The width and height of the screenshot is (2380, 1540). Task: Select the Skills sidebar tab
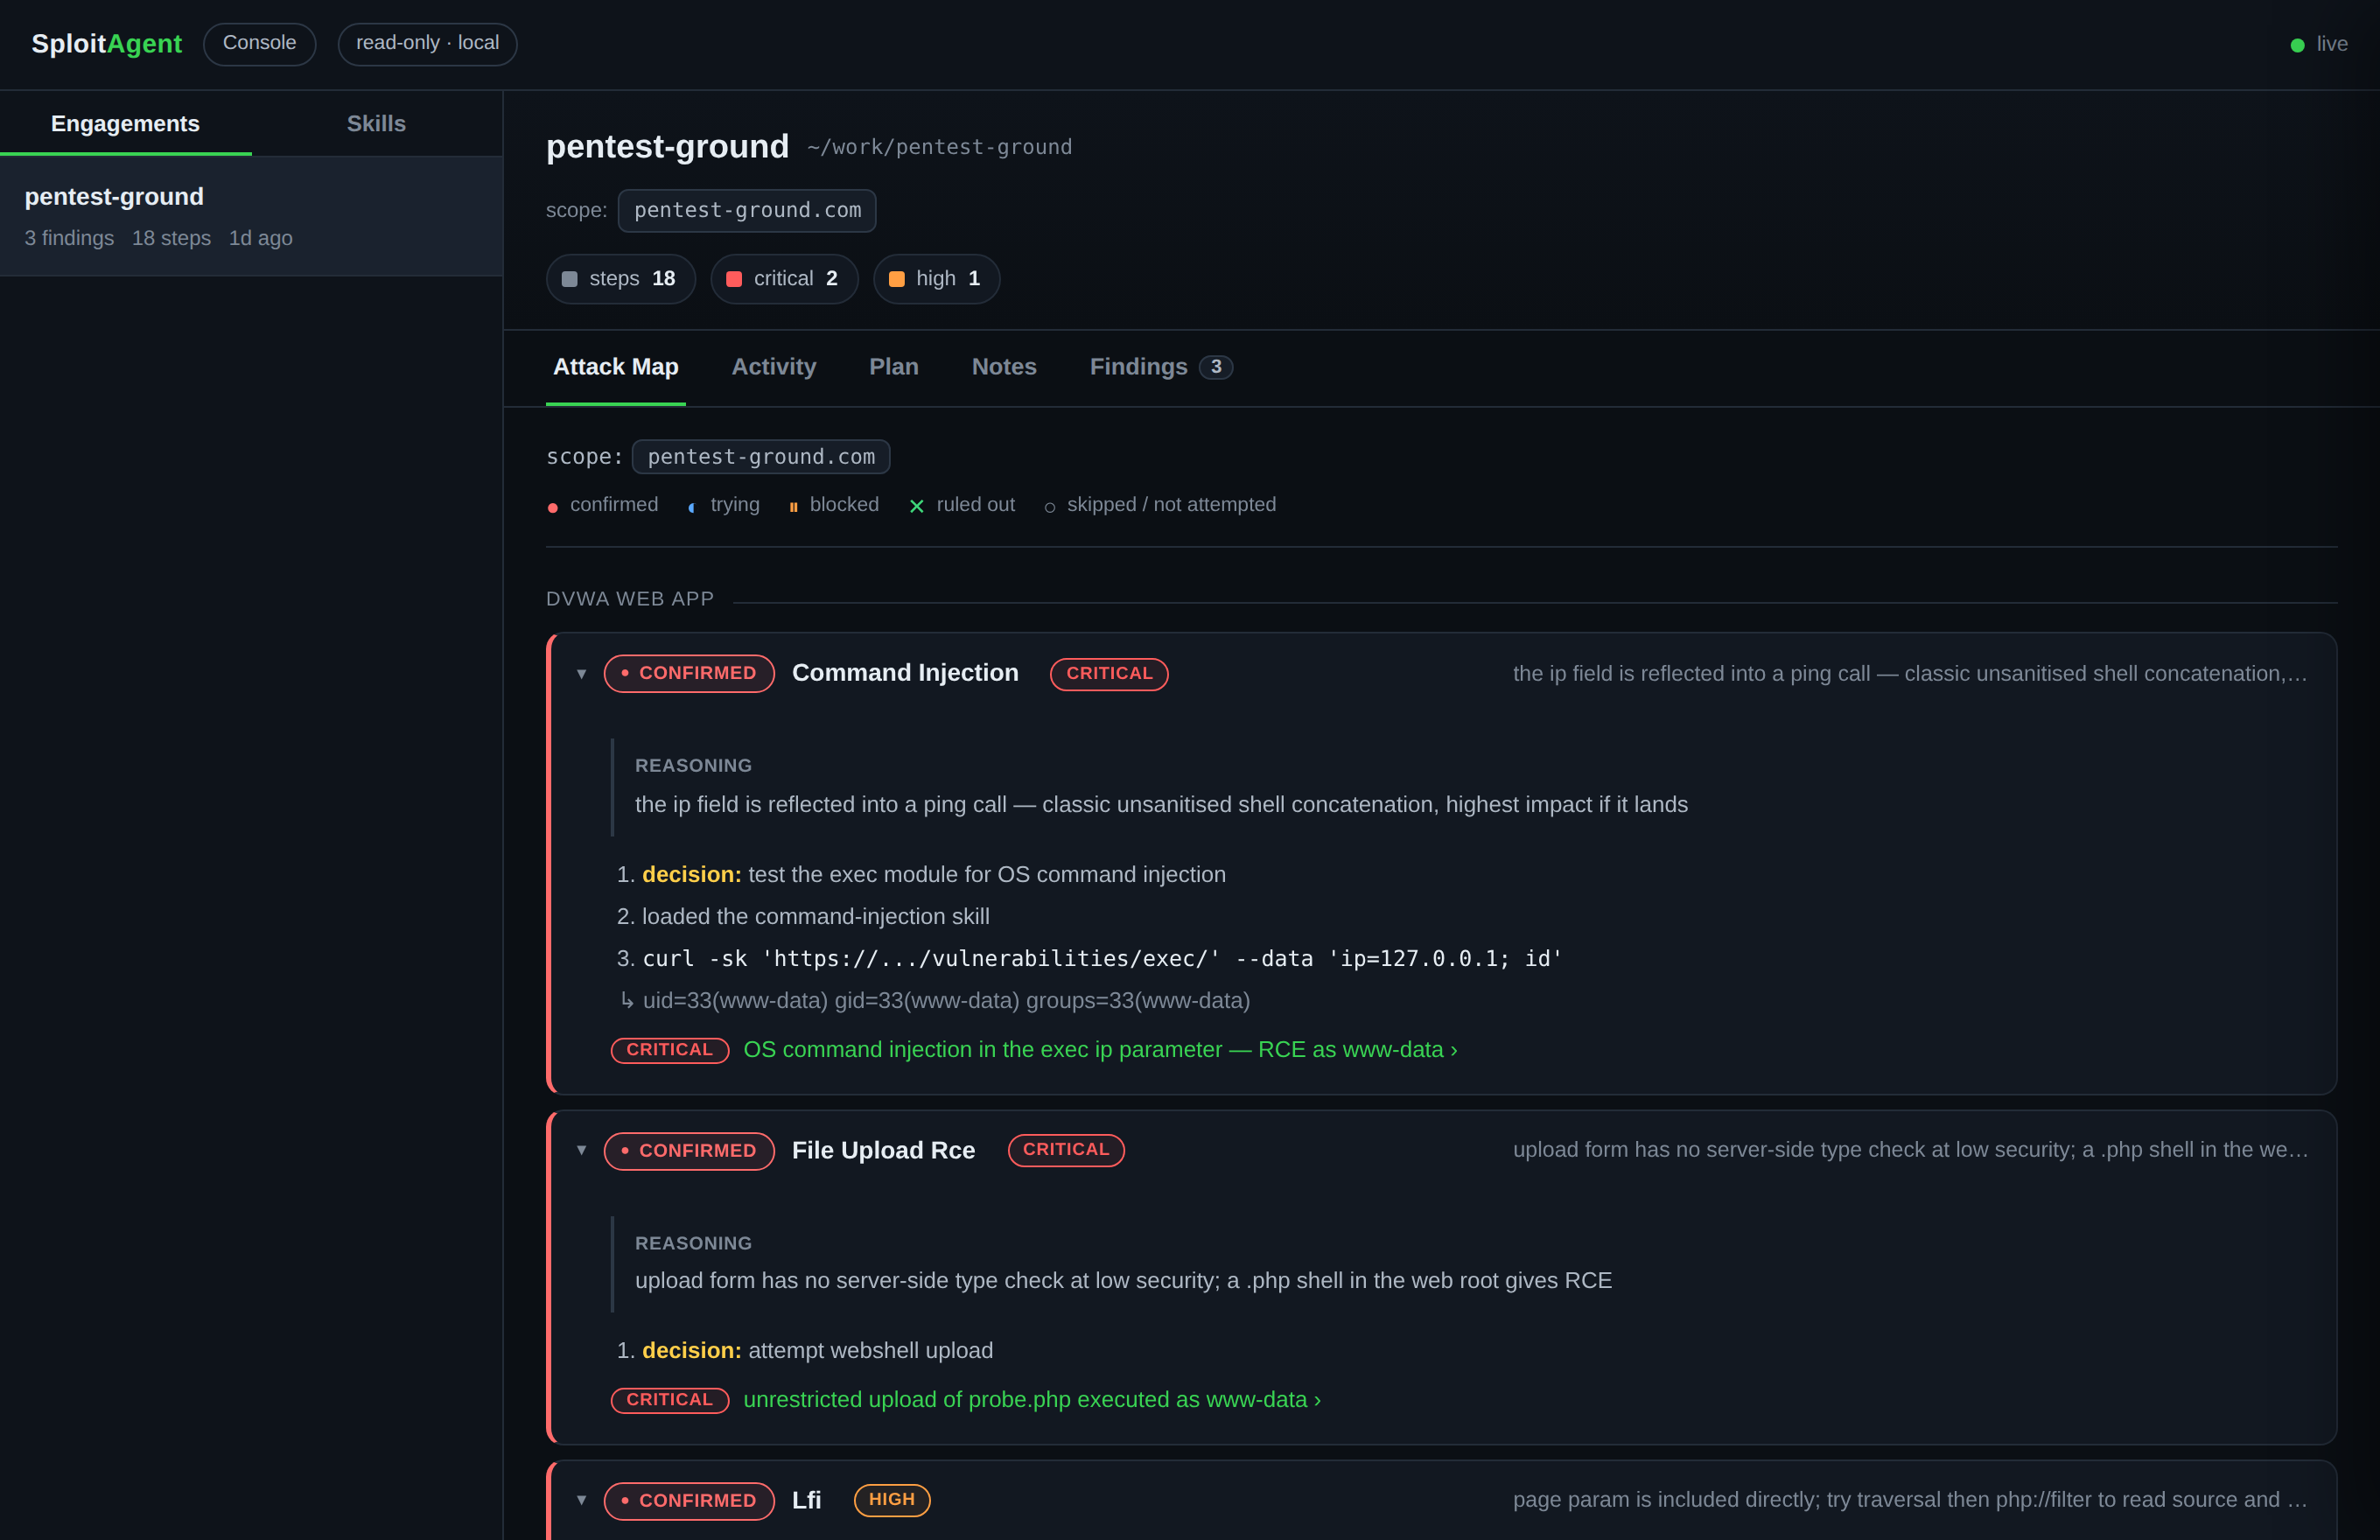(x=376, y=124)
